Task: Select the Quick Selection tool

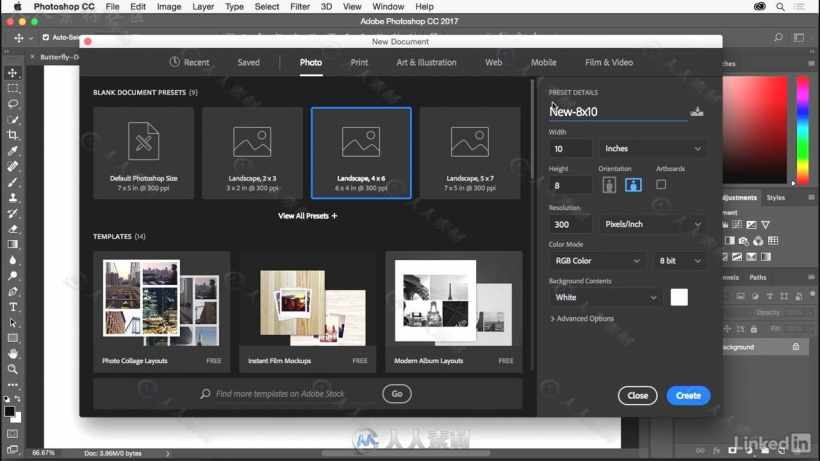Action: 13,119
